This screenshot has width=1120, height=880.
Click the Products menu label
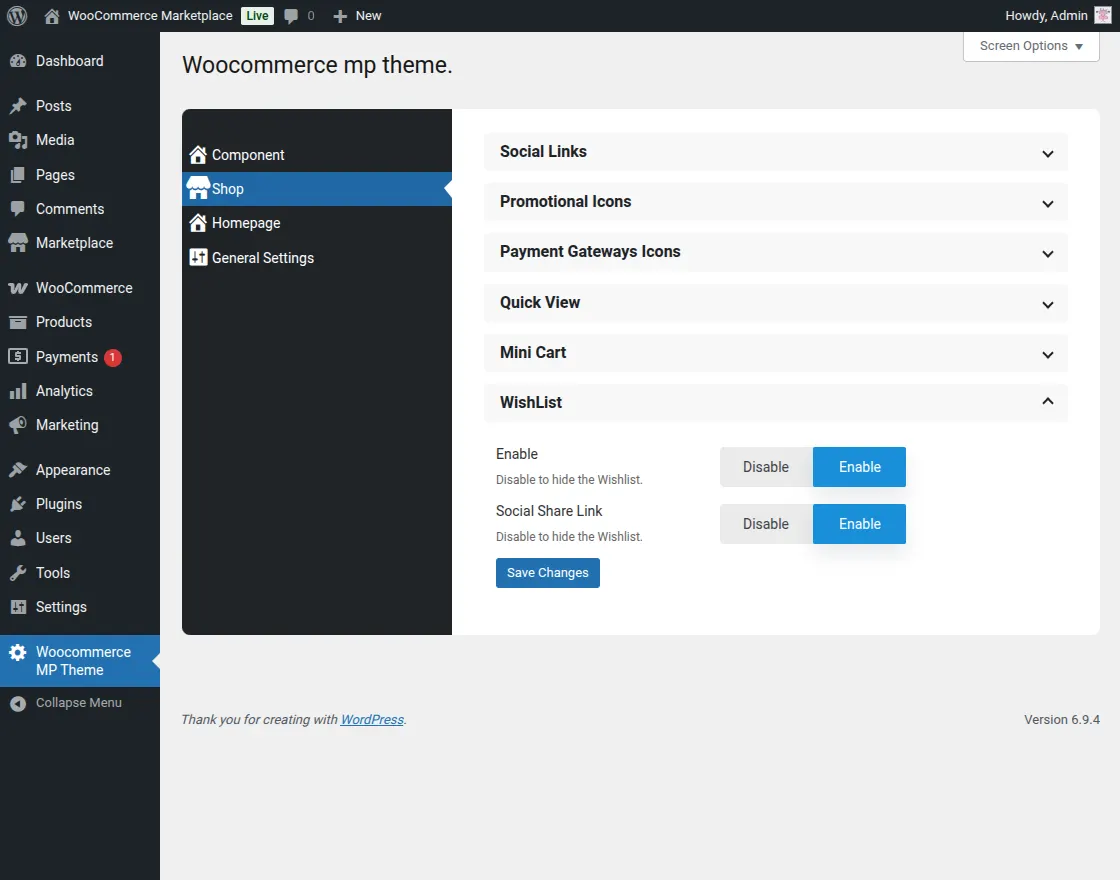64,322
